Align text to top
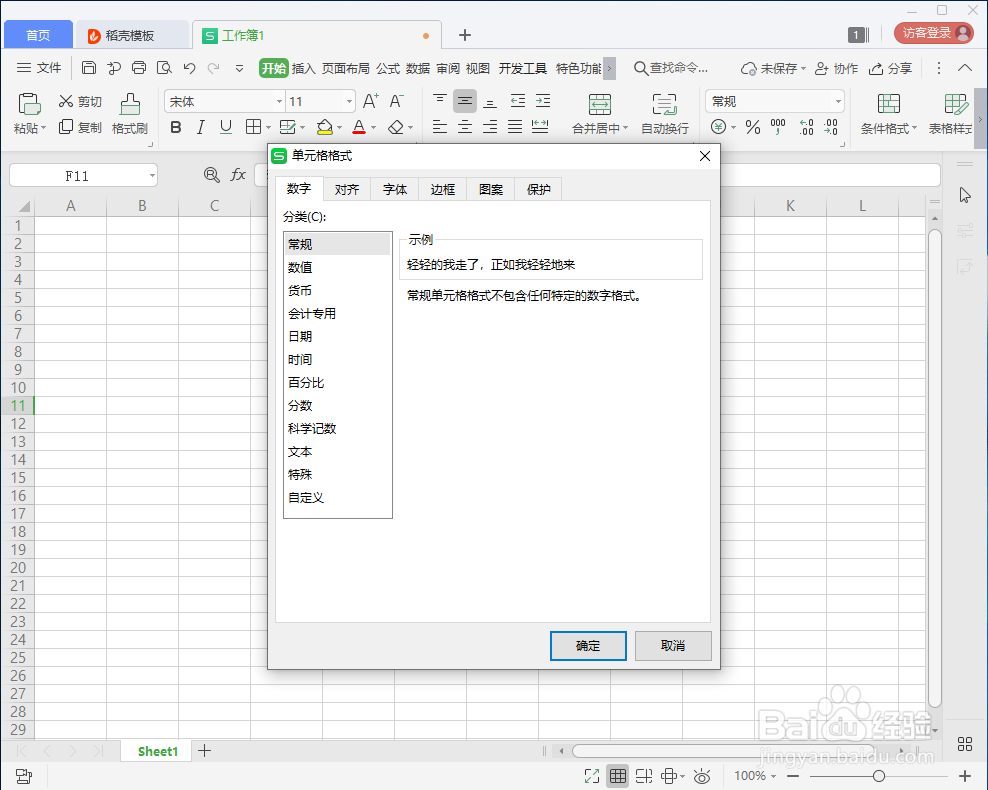 [440, 101]
